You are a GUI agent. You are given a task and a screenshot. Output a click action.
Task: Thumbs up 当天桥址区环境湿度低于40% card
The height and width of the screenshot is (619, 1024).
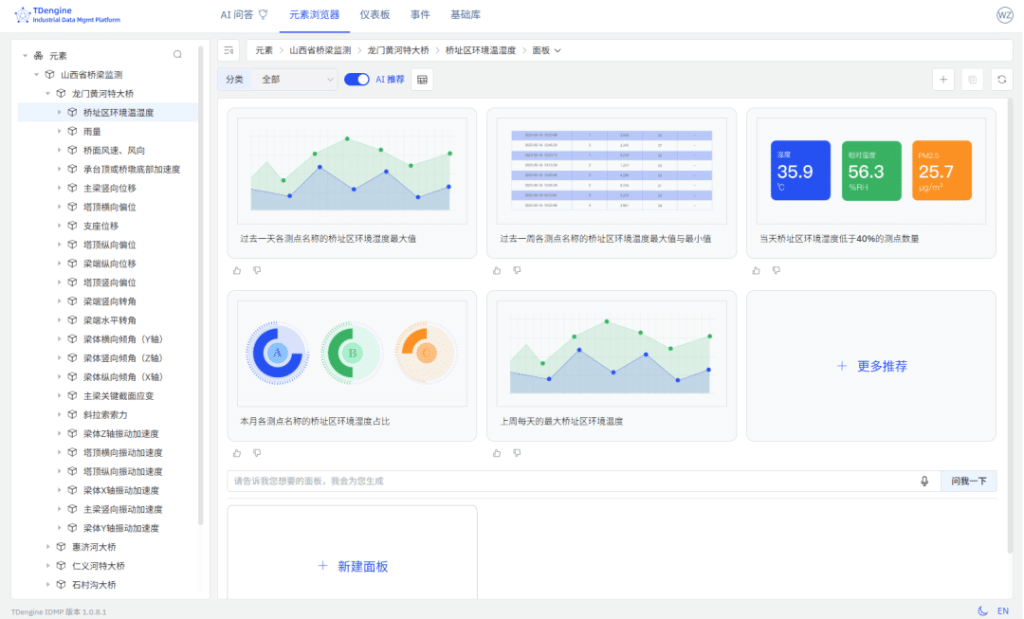756,270
